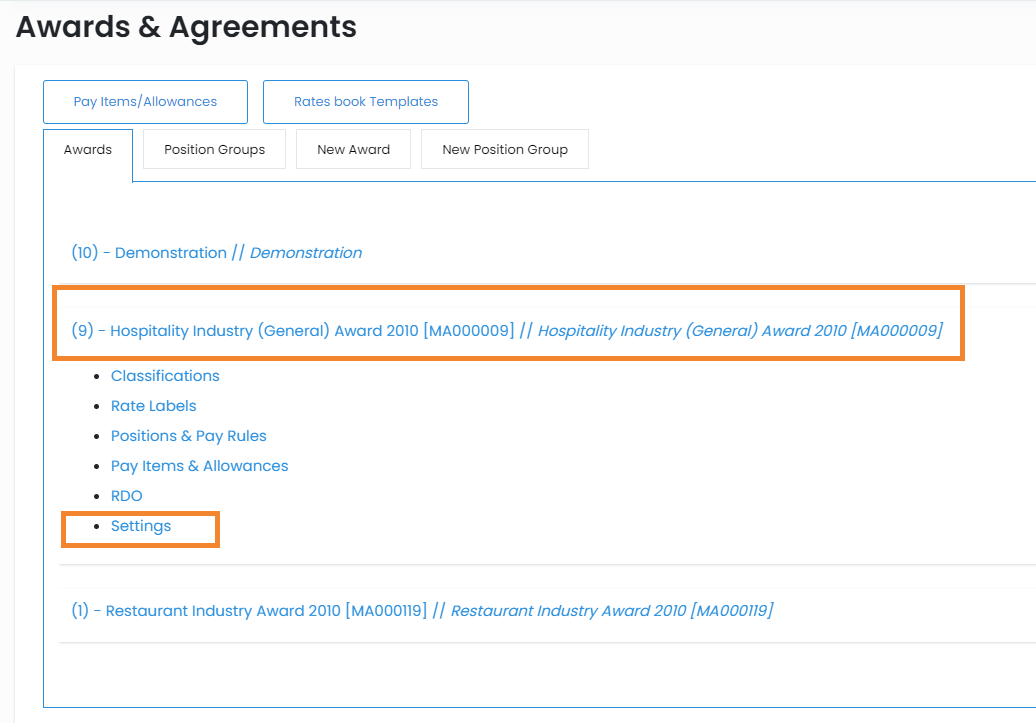
Task: Expand the (1) - Restaurant Industry Award 2010
Action: coord(249,611)
